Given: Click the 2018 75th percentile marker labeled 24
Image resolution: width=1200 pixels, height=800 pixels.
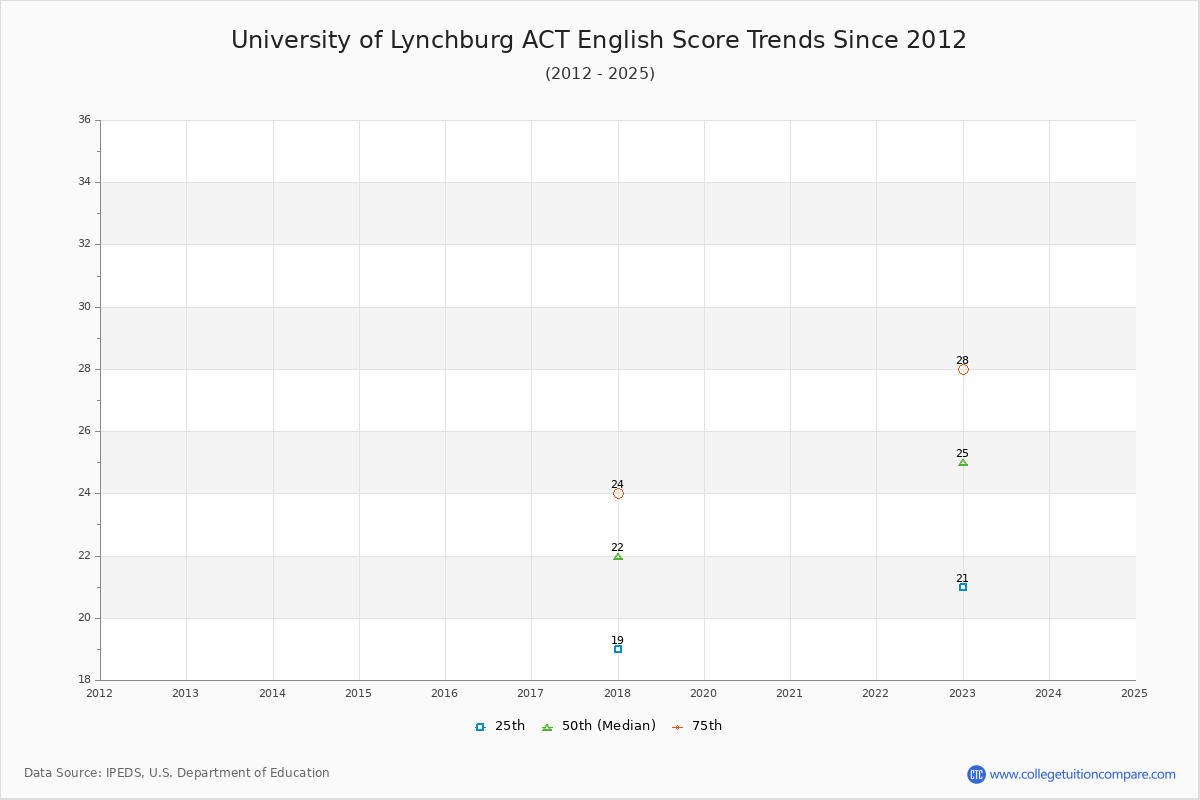Looking at the screenshot, I should pyautogui.click(x=618, y=493).
